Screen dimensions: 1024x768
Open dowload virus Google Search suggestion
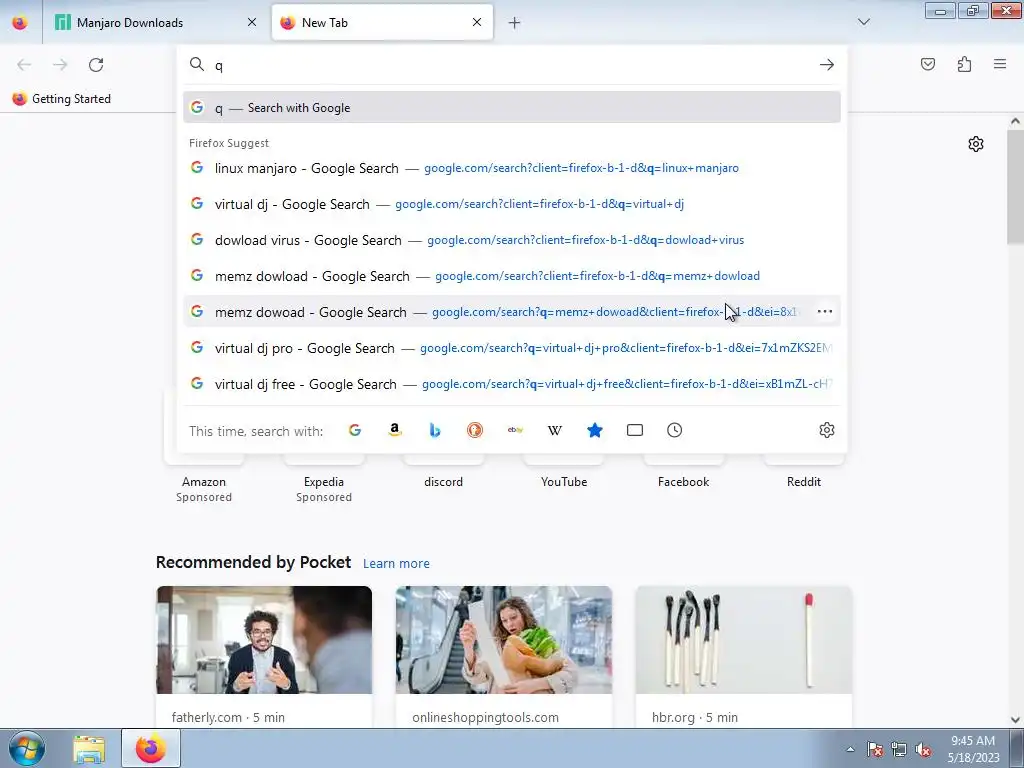(x=512, y=240)
